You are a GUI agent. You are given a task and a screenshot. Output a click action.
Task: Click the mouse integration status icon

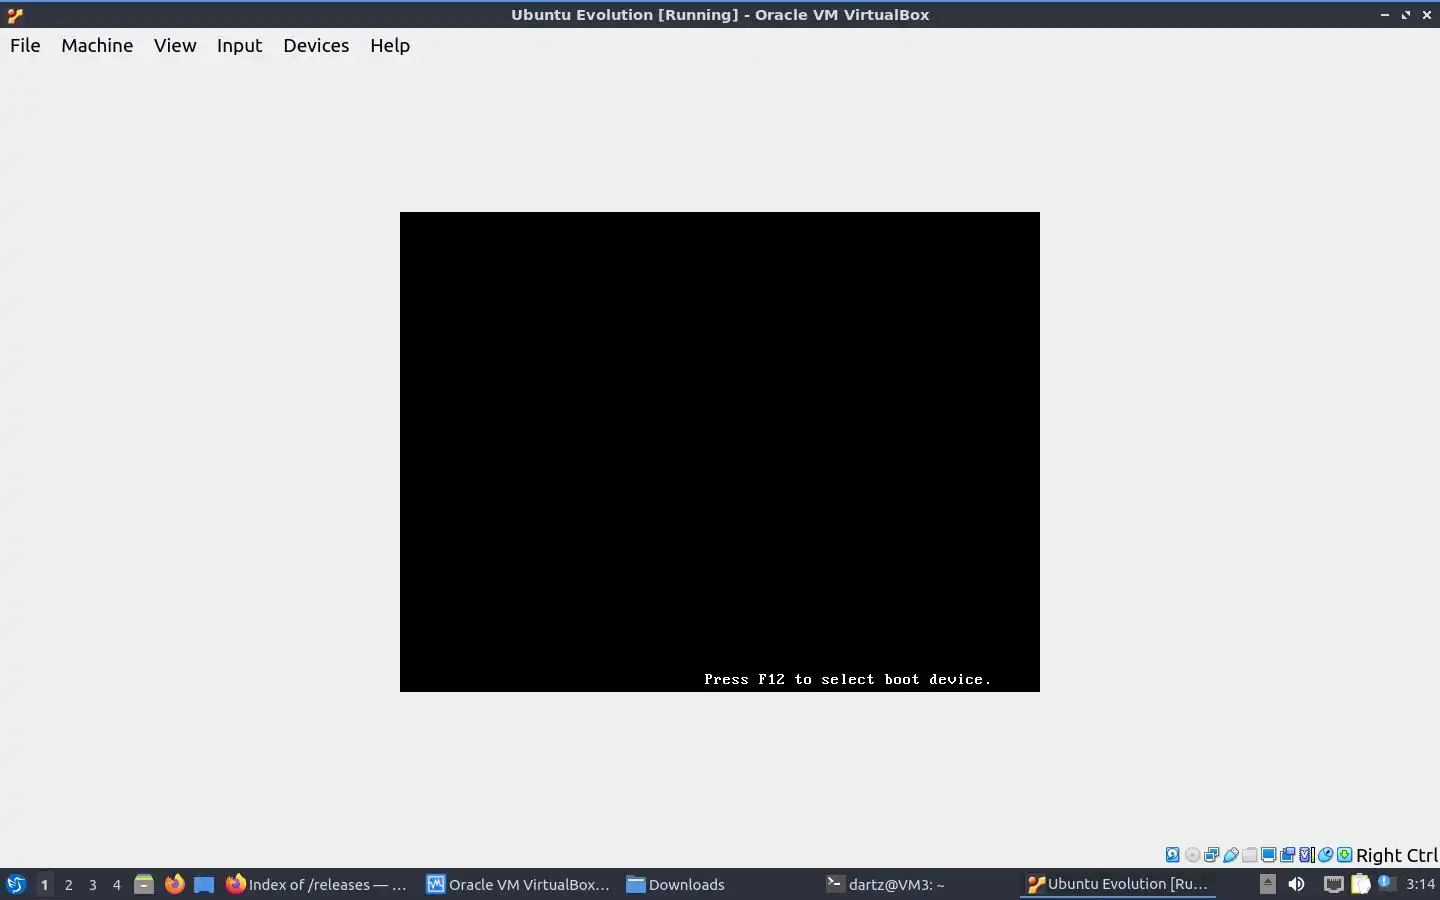coord(1326,855)
